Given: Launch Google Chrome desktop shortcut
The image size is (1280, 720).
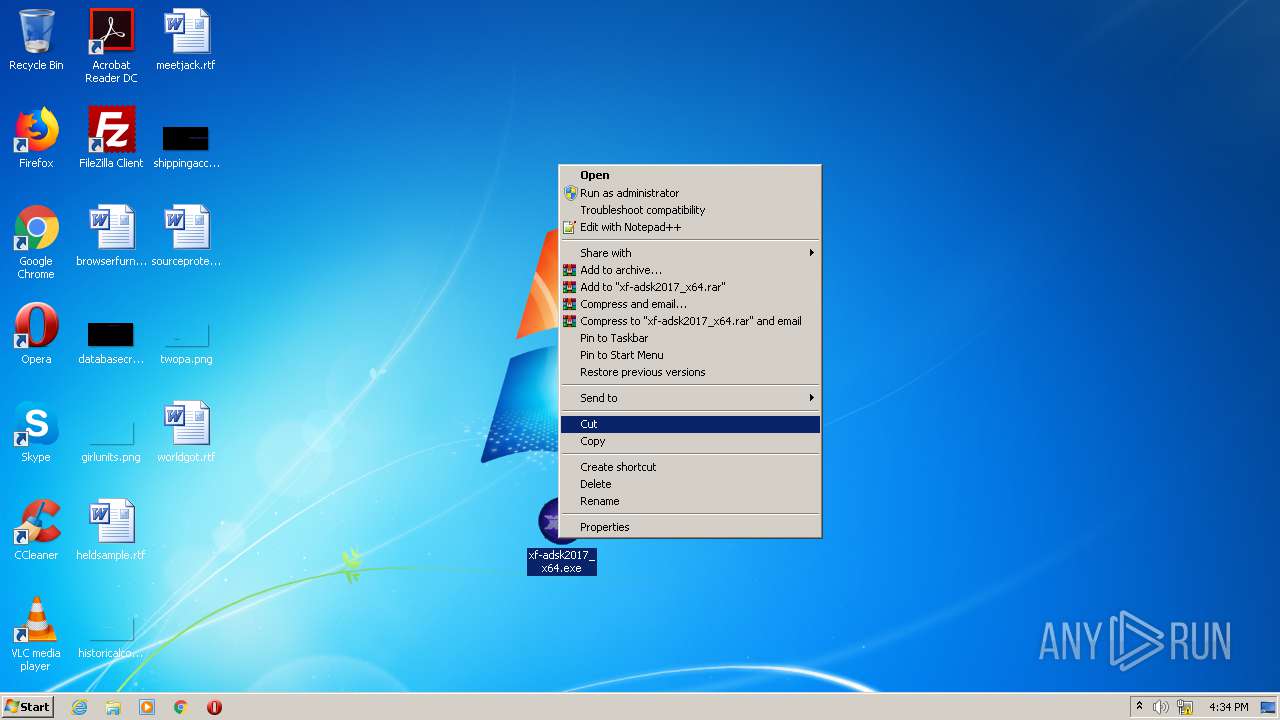Looking at the screenshot, I should coord(36,242).
